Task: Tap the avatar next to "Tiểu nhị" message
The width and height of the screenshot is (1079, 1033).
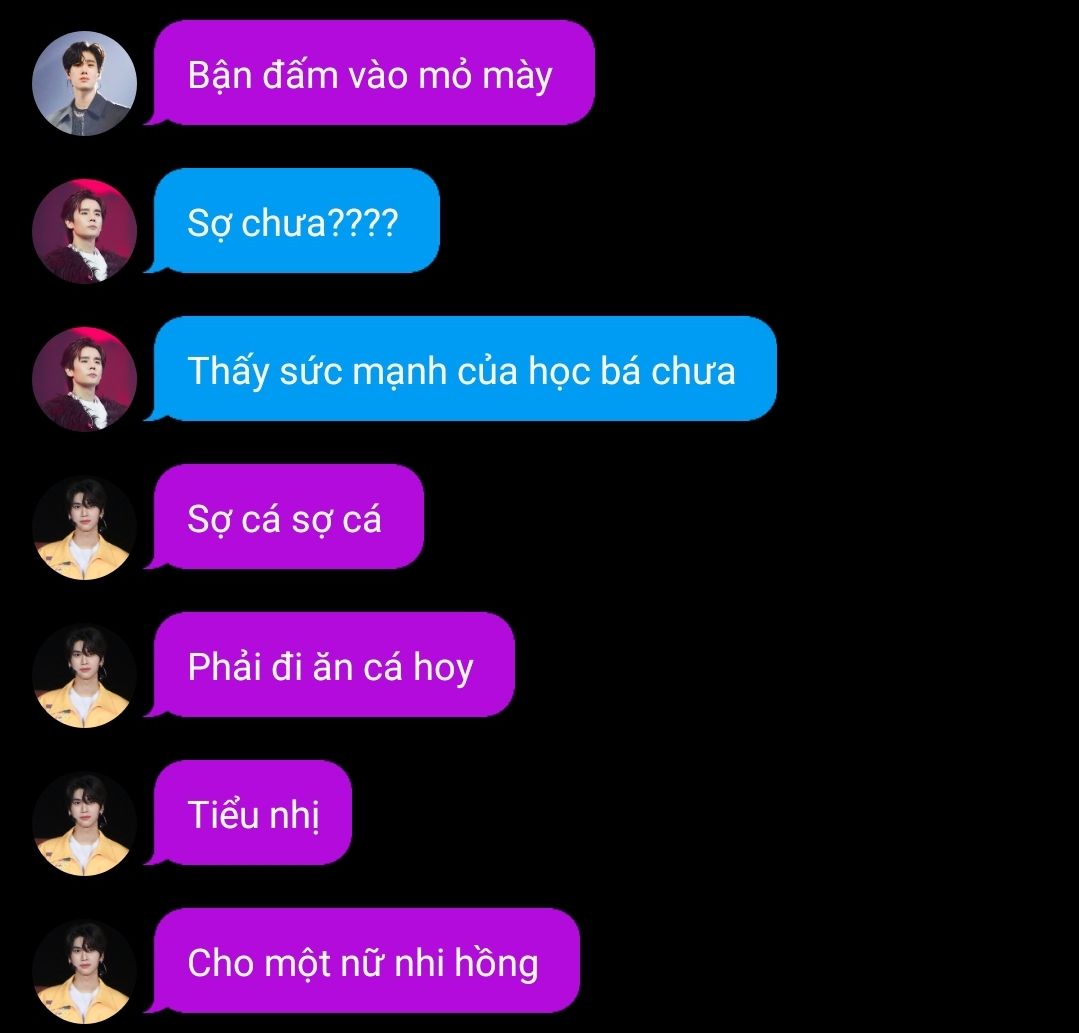Action: 84,823
